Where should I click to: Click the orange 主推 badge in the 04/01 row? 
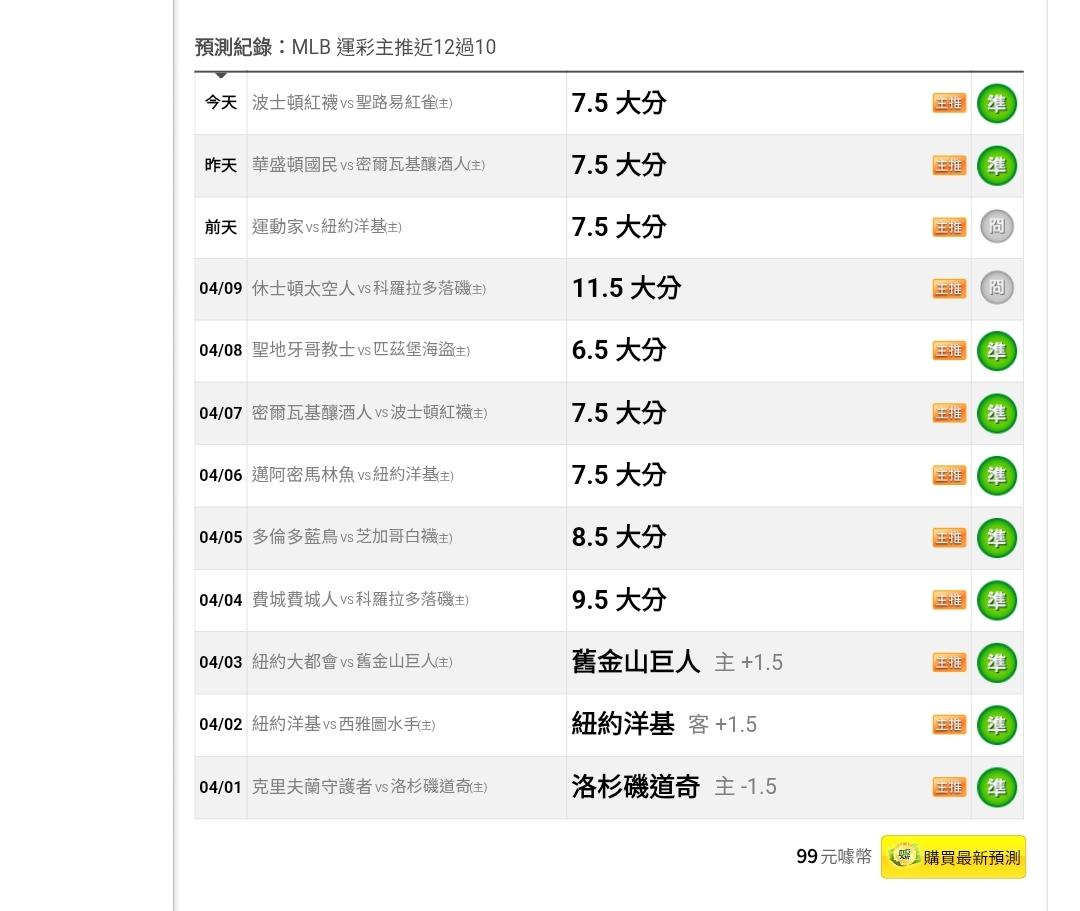tap(949, 787)
